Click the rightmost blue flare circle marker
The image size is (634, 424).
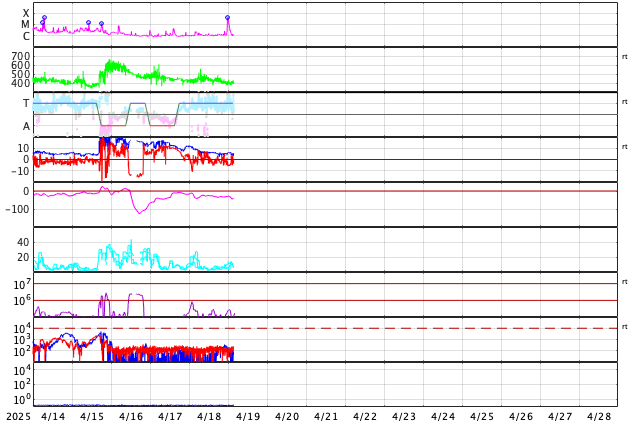point(227,18)
